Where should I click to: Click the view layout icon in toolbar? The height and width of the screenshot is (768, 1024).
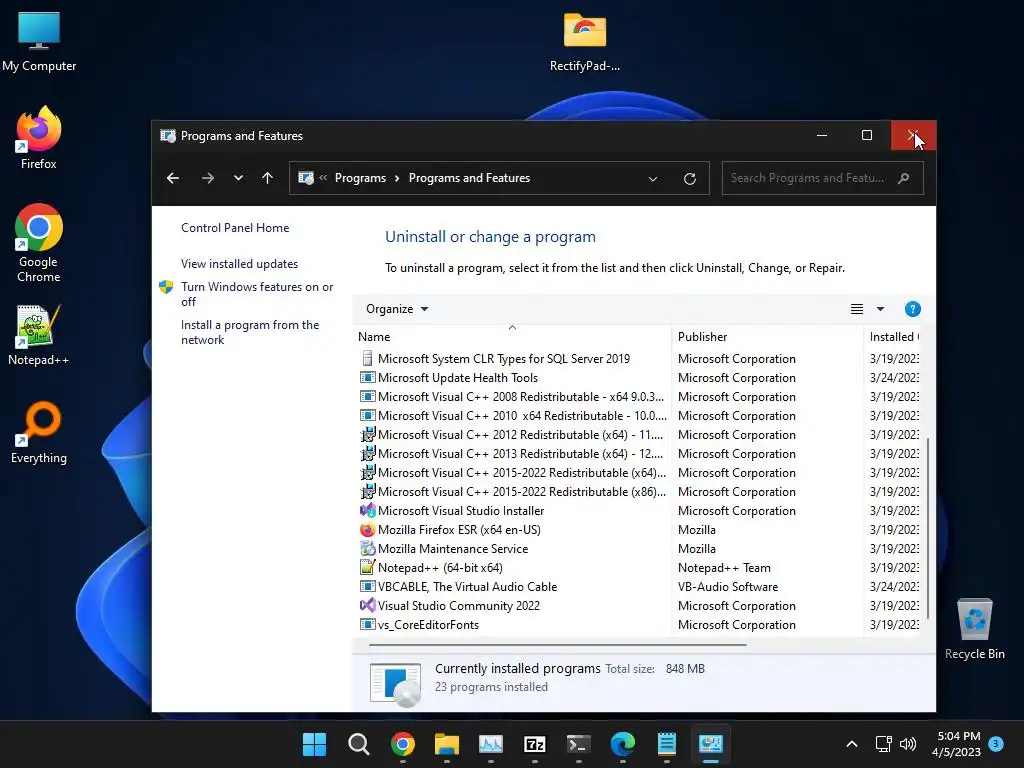point(857,309)
